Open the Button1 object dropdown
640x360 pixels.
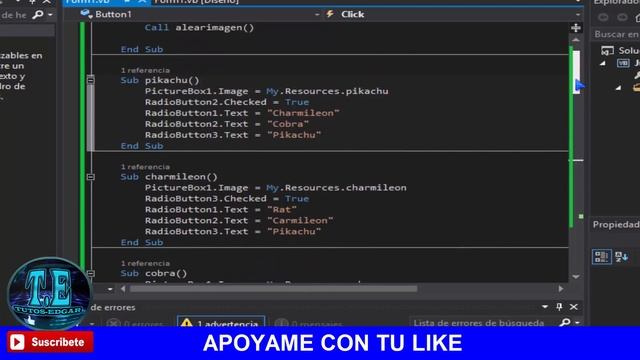317,14
